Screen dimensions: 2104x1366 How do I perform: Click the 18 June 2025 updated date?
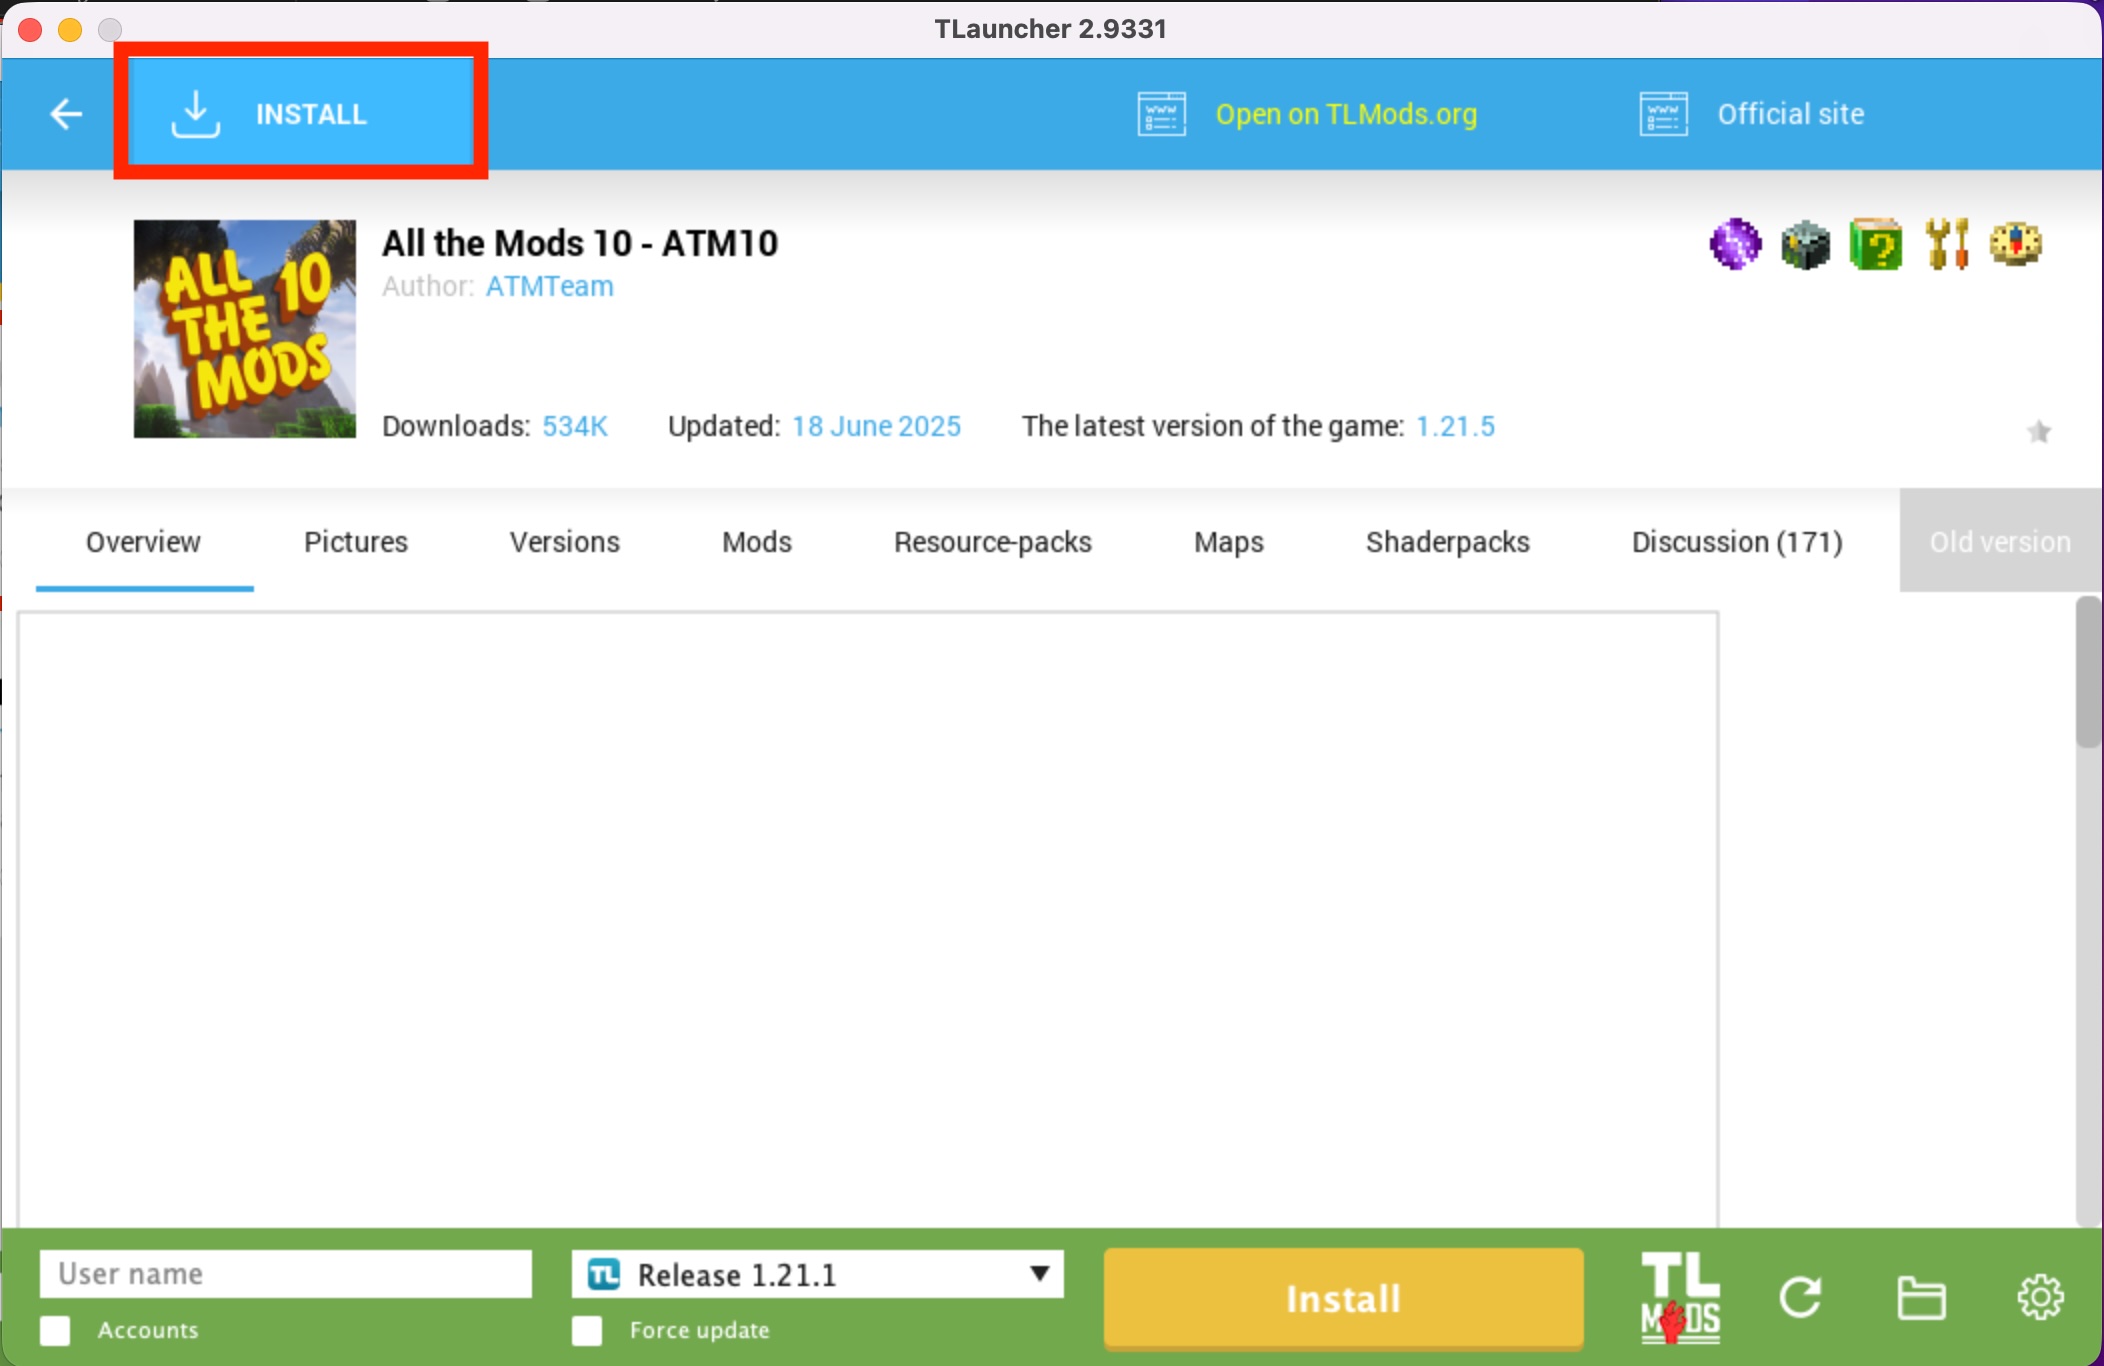click(876, 426)
